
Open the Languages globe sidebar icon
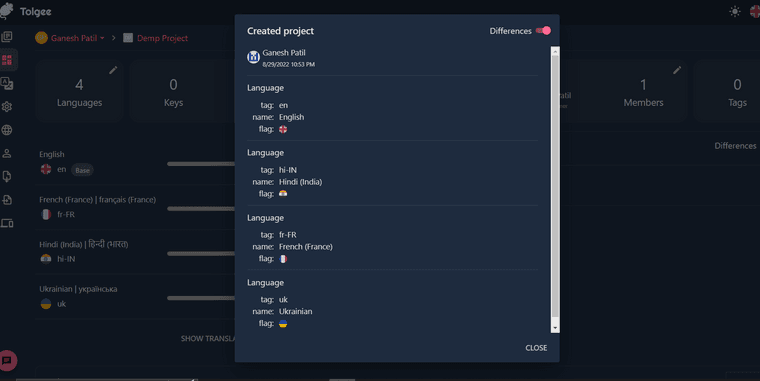tap(7, 130)
